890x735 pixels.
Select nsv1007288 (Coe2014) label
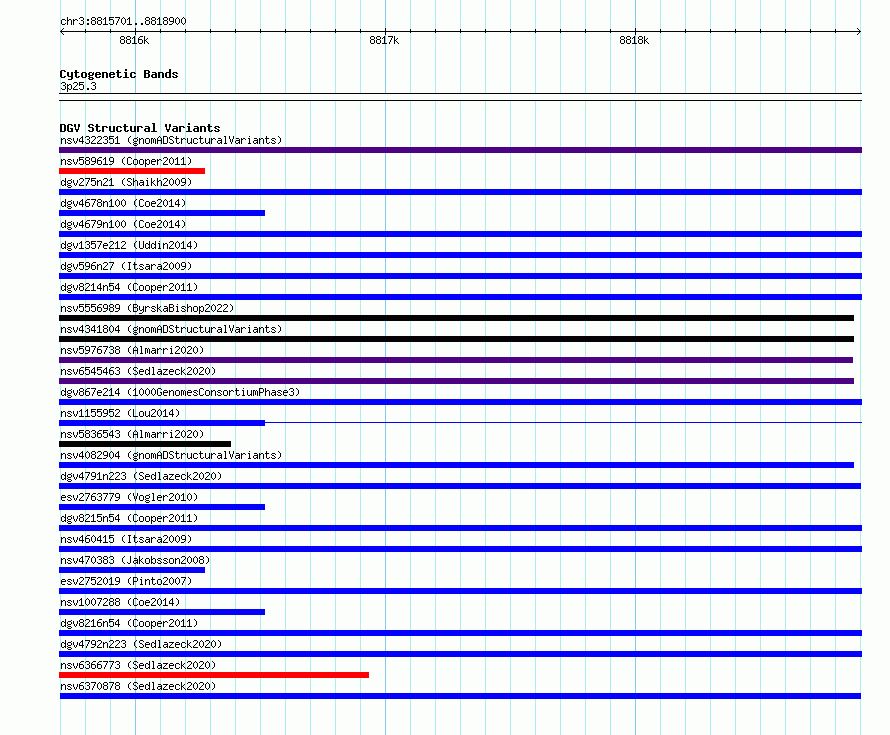point(120,602)
